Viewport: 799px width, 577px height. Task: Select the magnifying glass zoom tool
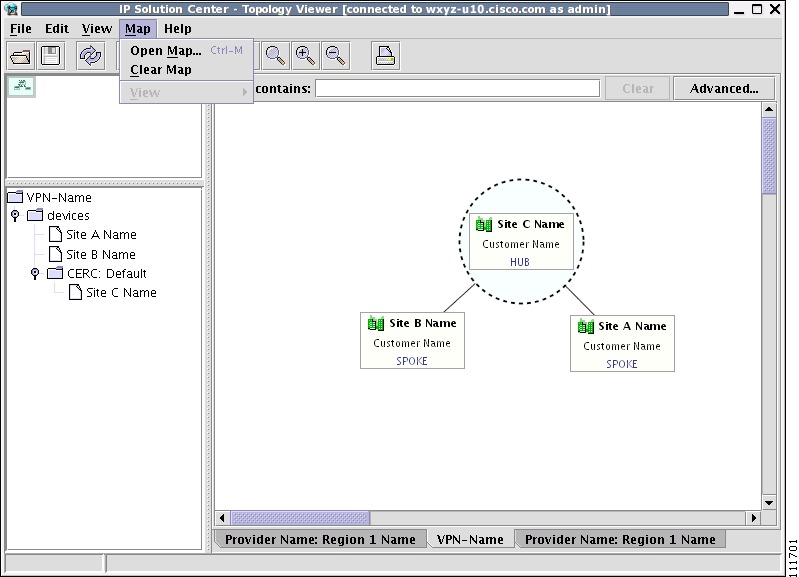275,56
